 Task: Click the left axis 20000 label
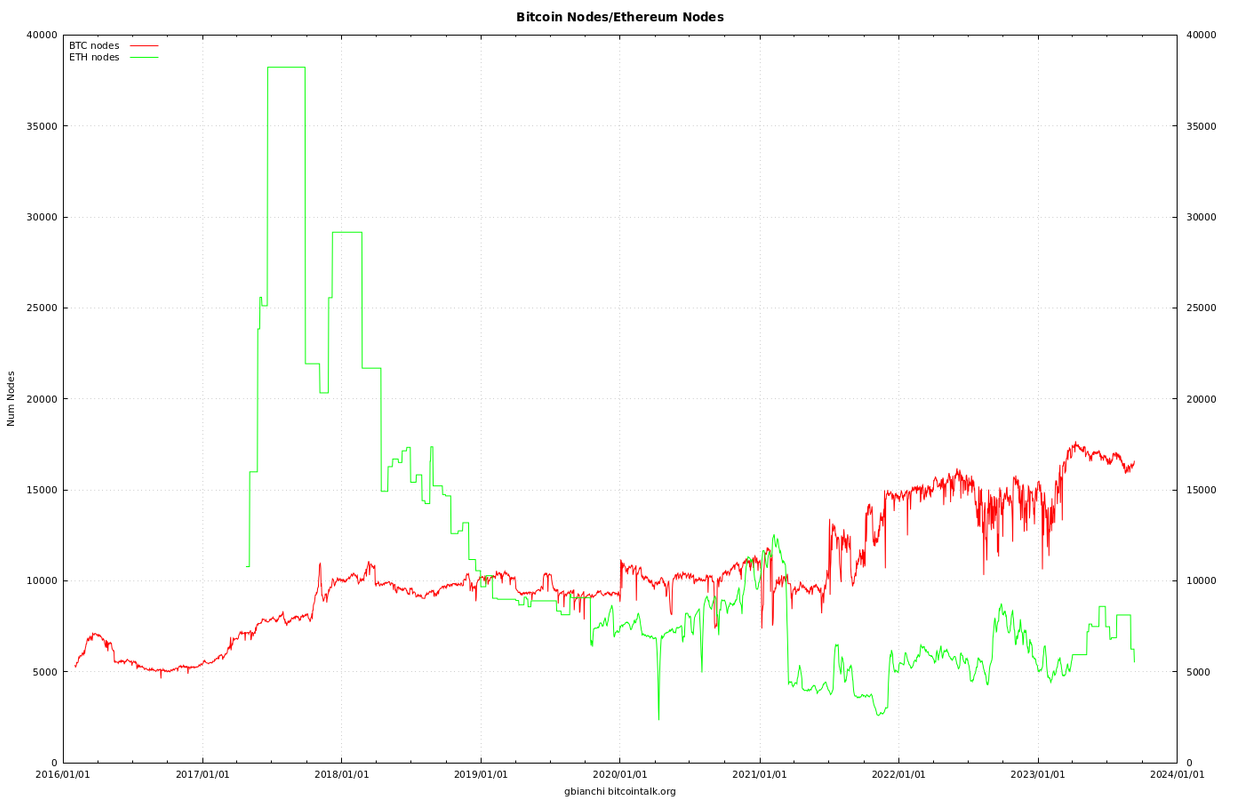[x=41, y=399]
